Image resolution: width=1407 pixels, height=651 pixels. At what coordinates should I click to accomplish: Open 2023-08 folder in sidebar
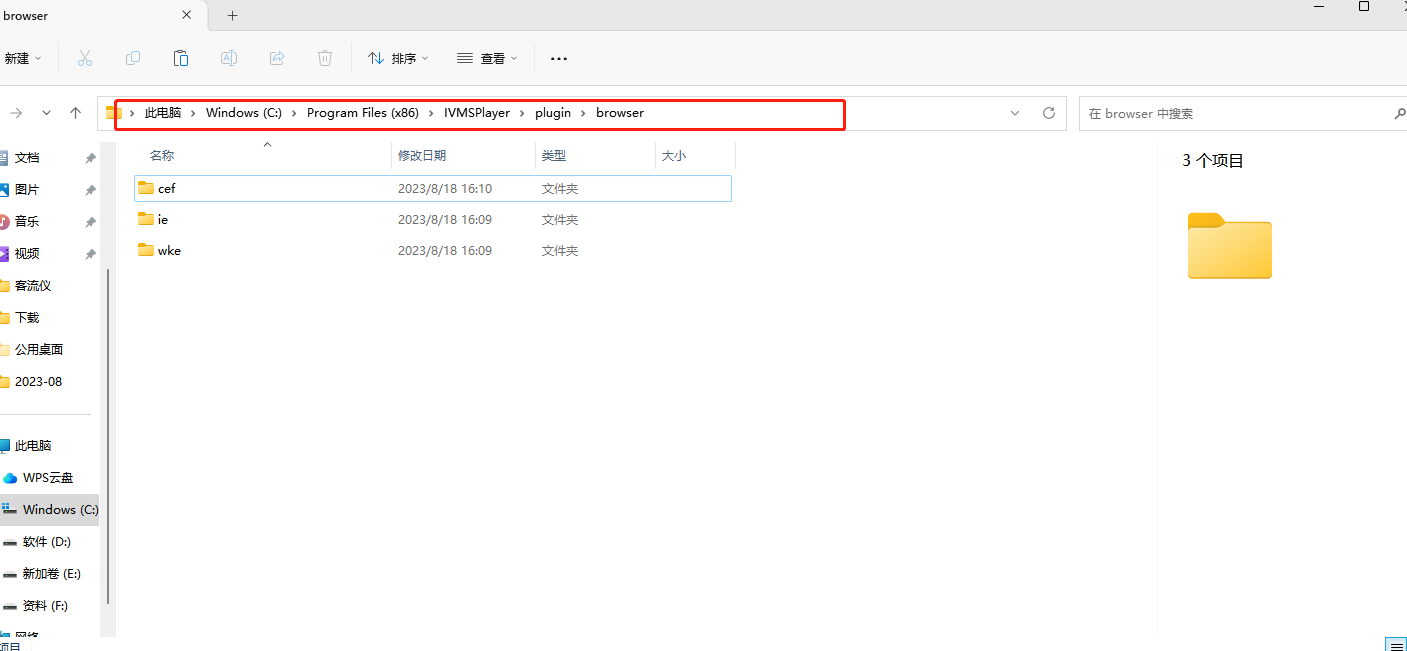(38, 382)
